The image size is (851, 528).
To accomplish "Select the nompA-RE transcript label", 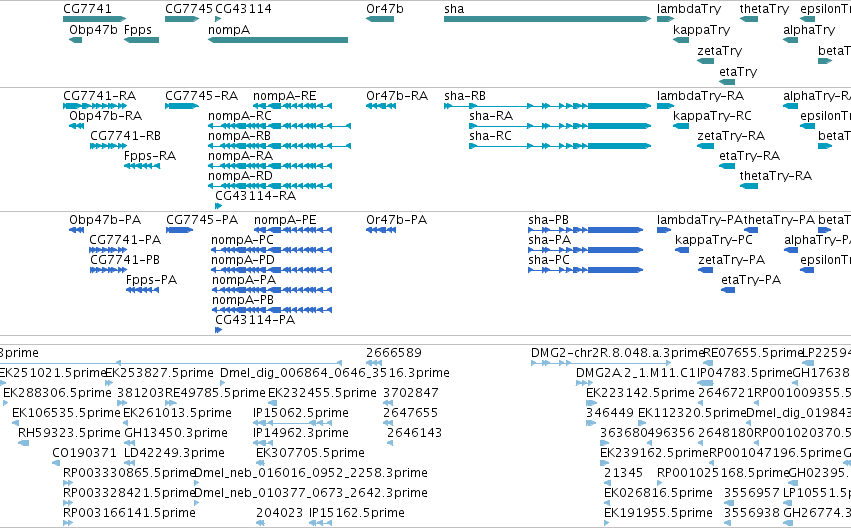I will 284,96.
